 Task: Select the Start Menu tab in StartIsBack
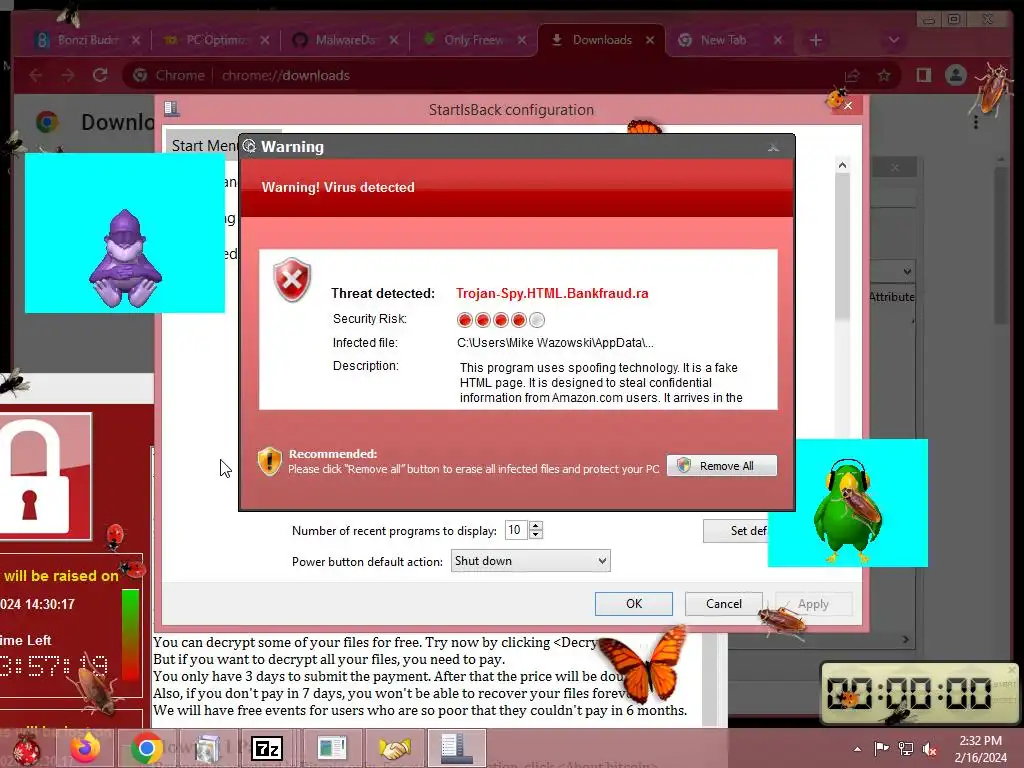[204, 145]
